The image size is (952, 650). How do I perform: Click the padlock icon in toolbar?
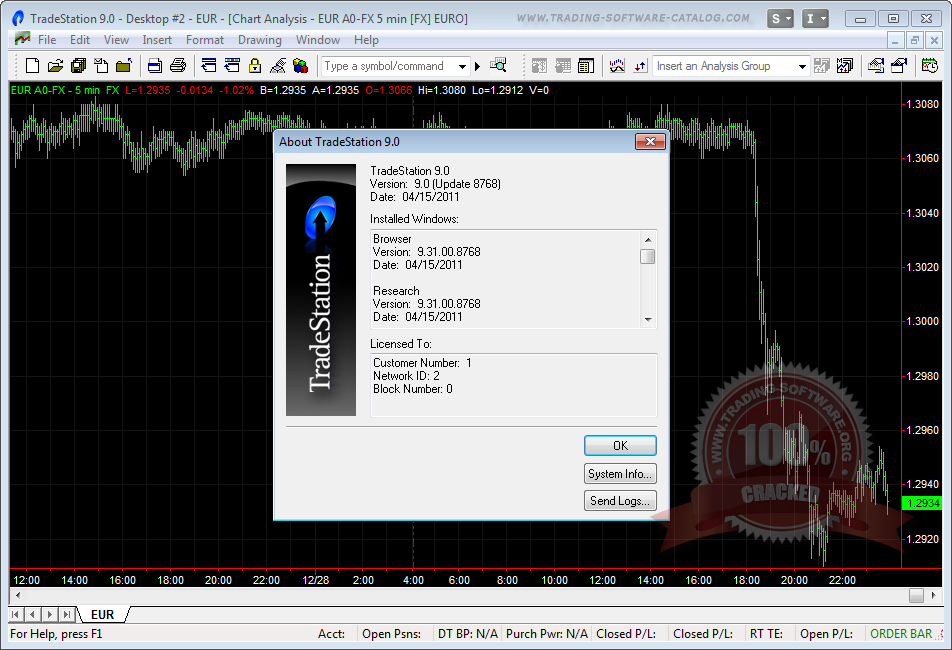[254, 66]
